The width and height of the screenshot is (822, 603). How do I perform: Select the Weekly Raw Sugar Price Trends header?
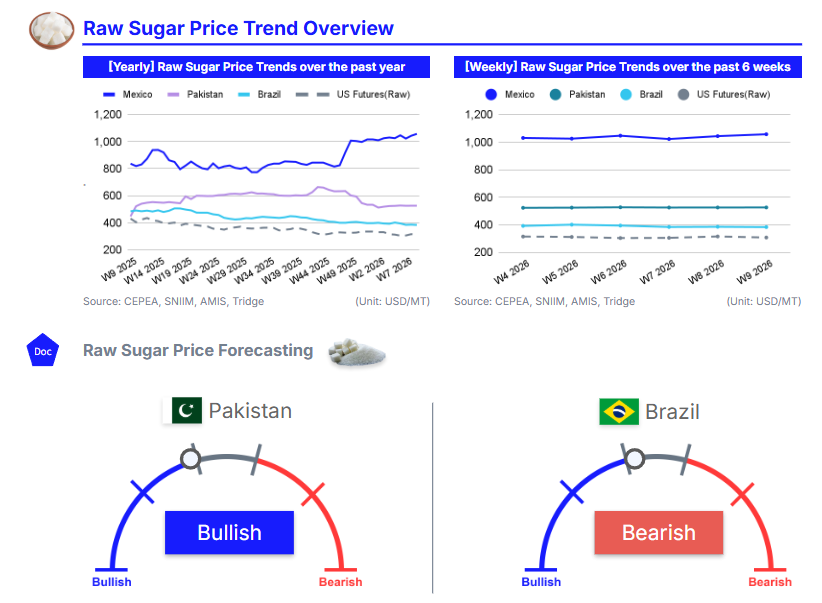pos(627,67)
